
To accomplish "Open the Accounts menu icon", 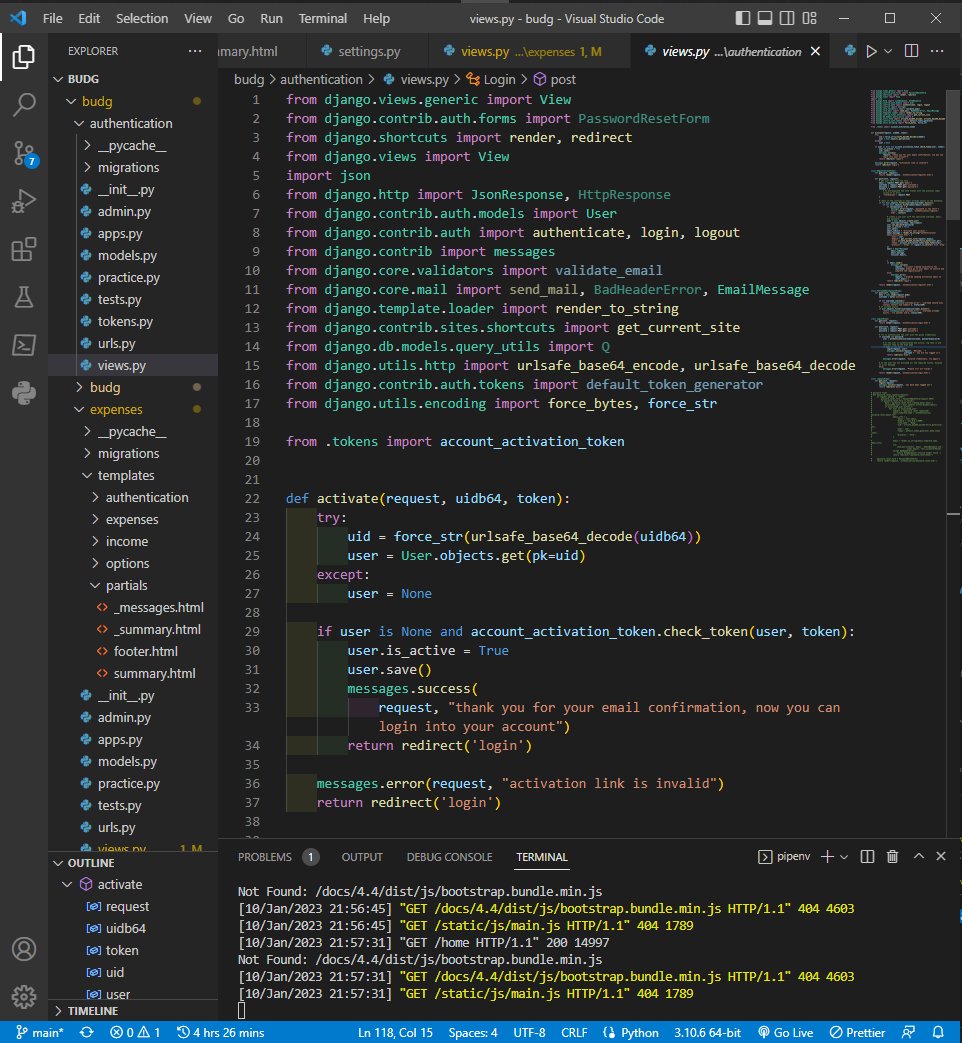I will click(x=24, y=949).
